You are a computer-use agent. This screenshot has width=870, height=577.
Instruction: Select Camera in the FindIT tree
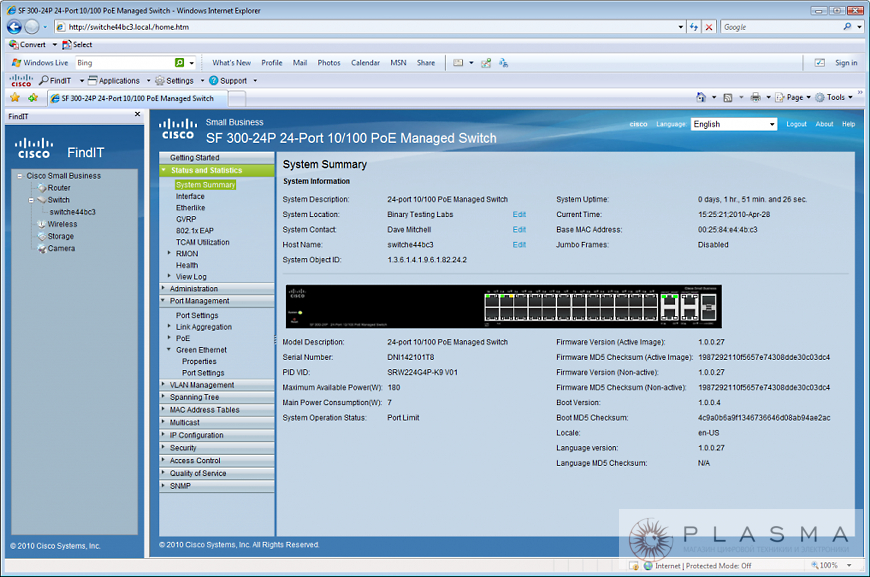(61, 249)
